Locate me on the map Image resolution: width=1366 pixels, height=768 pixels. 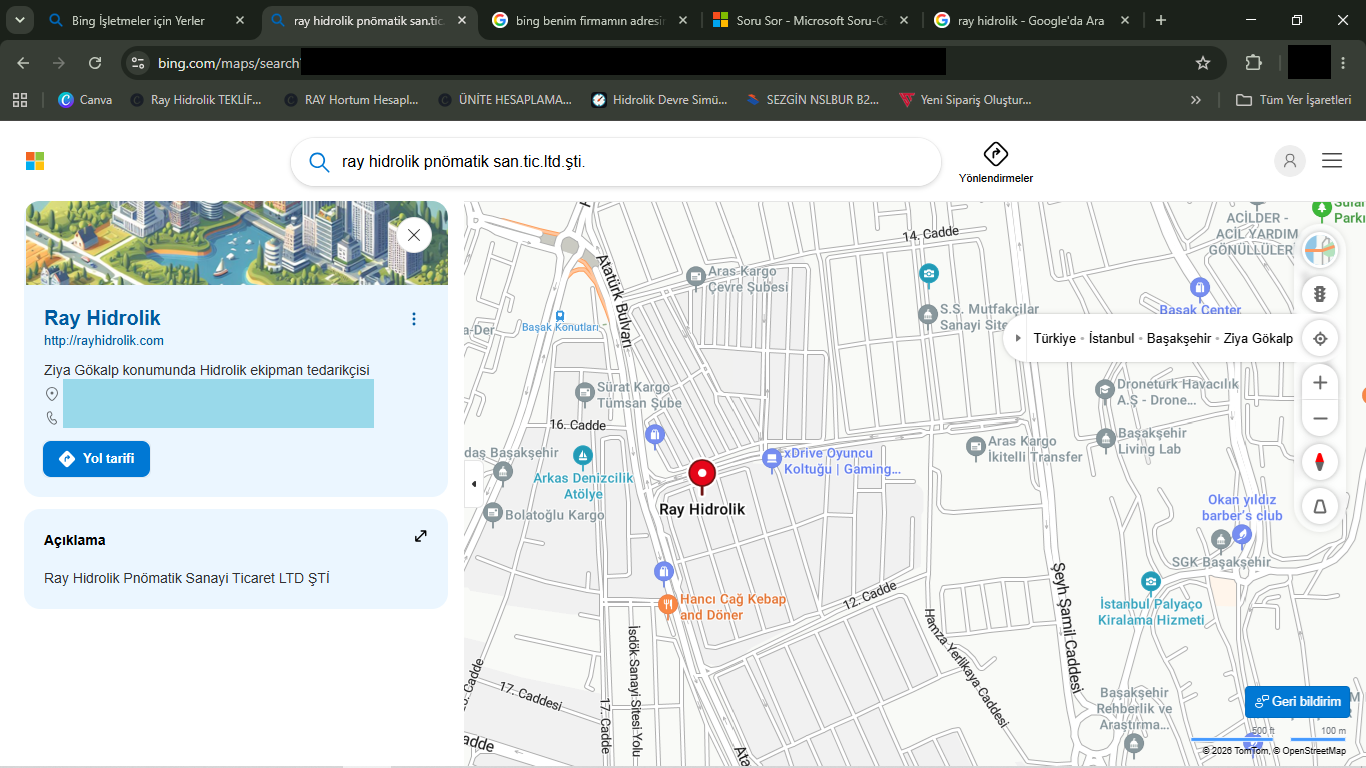click(1320, 338)
